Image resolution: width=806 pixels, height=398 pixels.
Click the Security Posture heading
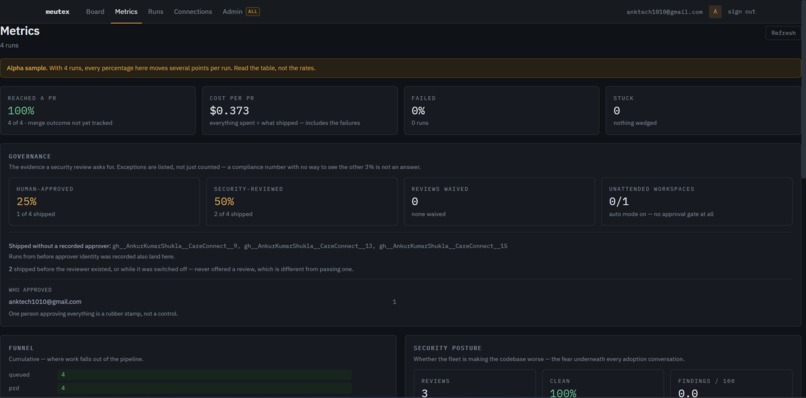tap(448, 348)
